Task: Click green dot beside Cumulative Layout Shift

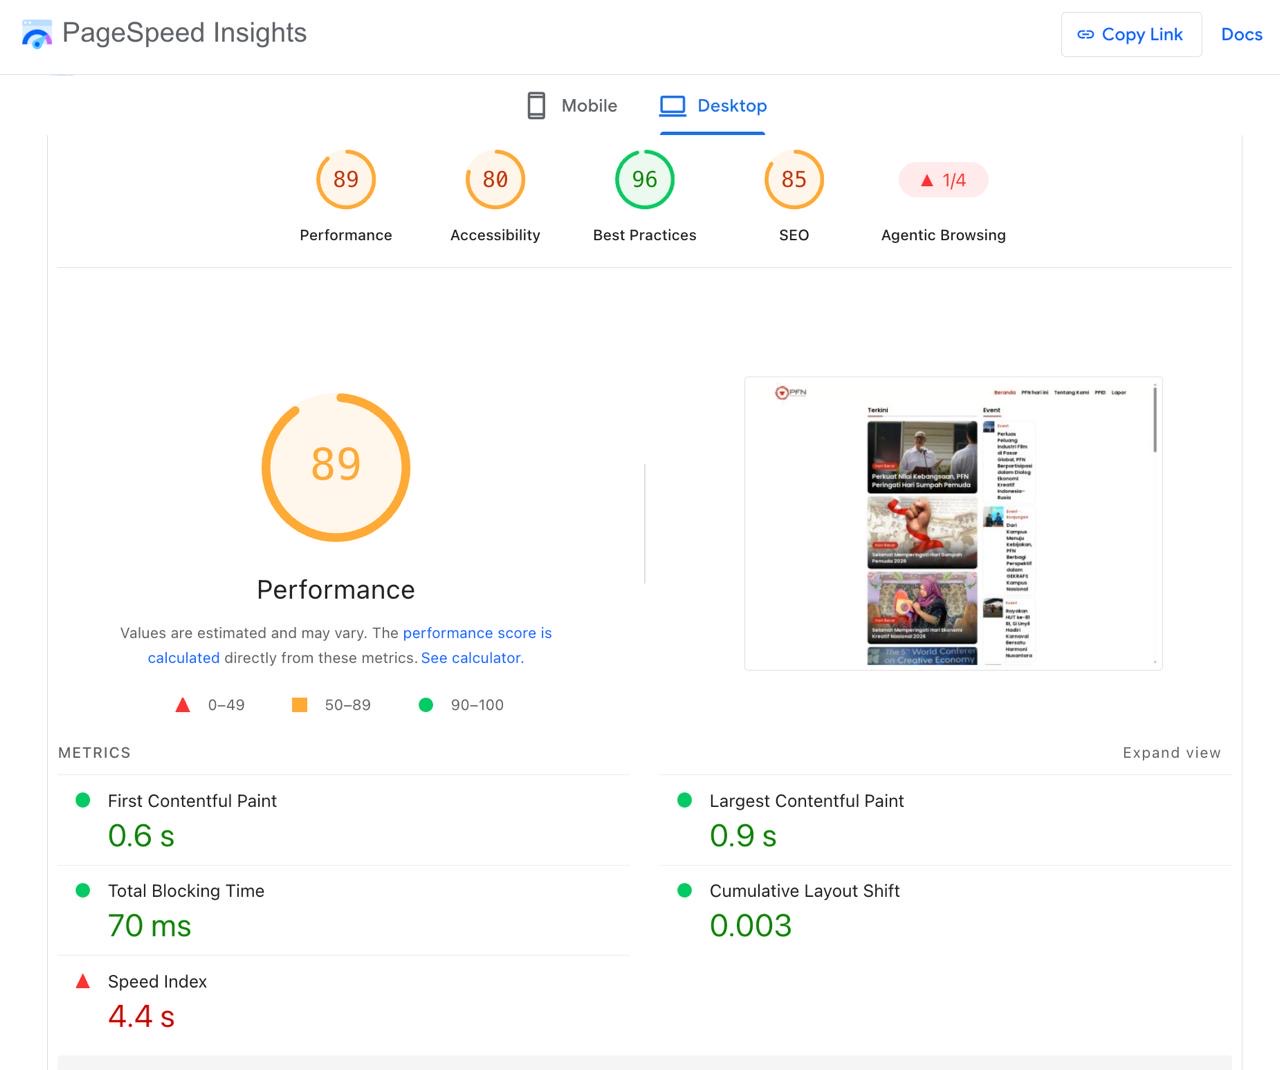Action: [685, 890]
